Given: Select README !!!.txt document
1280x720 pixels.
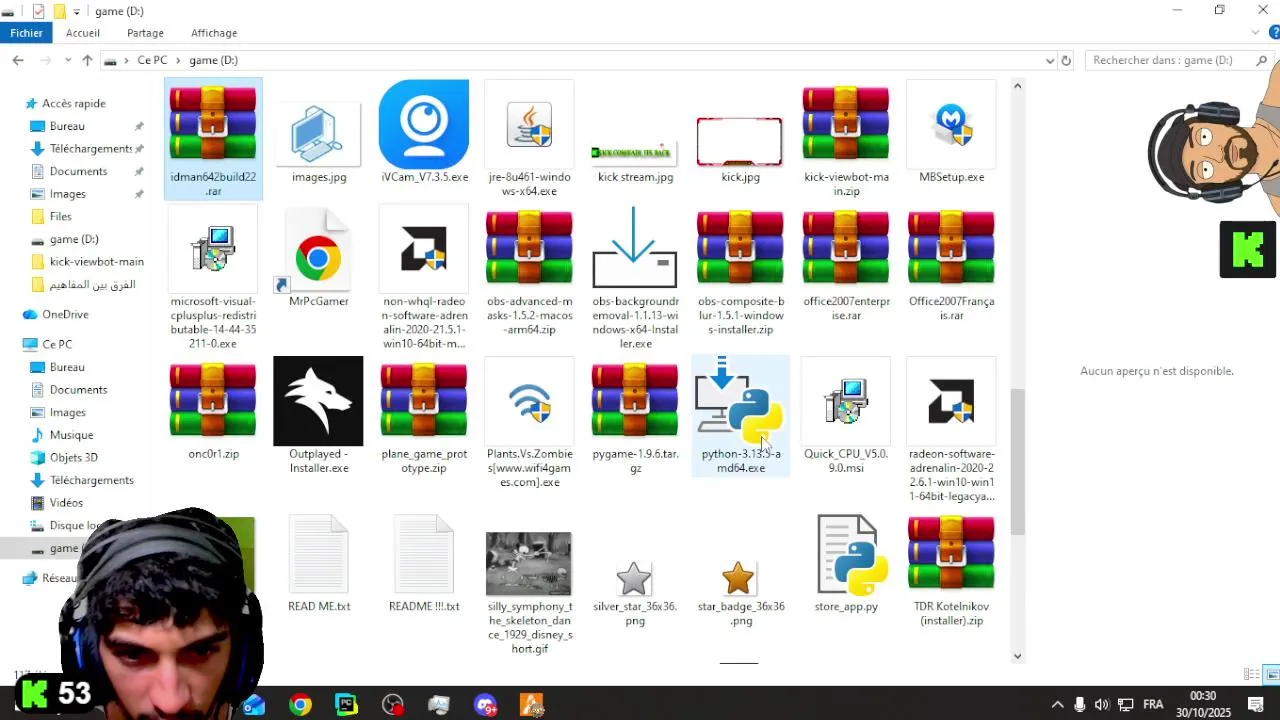Looking at the screenshot, I should pyautogui.click(x=424, y=563).
